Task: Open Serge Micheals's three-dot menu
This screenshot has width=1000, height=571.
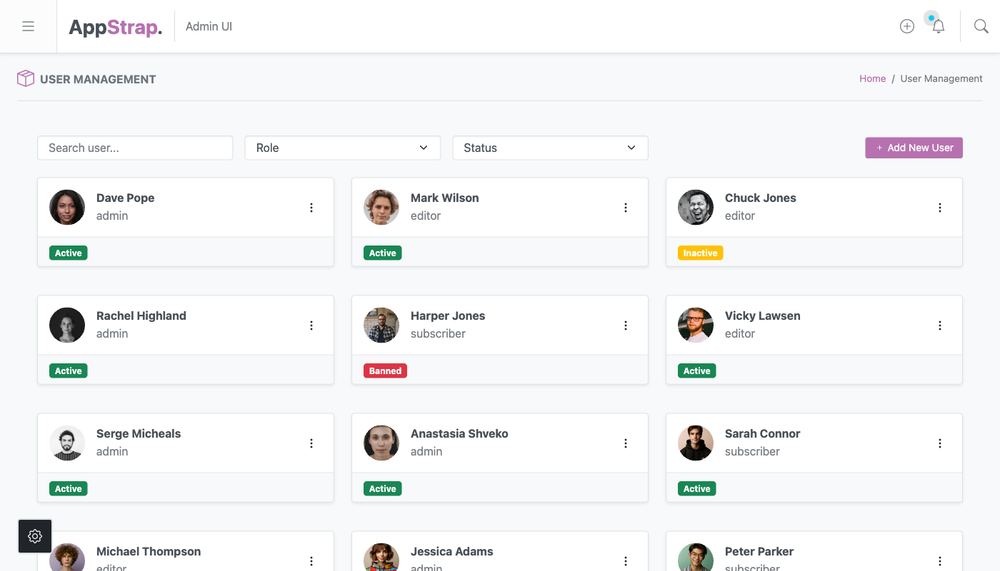Action: [311, 443]
